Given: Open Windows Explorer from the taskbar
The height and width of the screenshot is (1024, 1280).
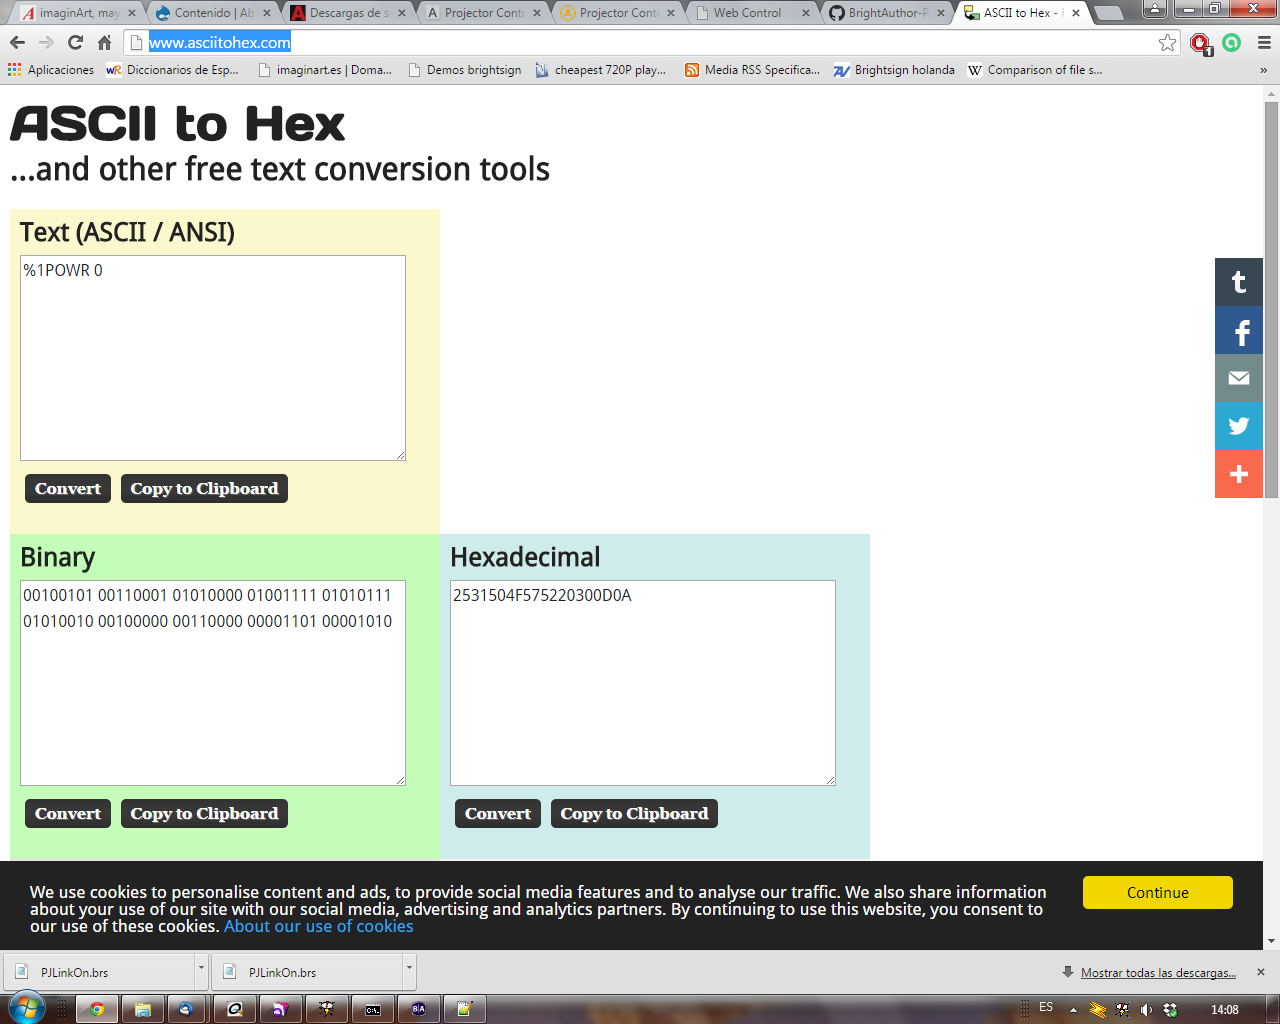Looking at the screenshot, I should [143, 1009].
